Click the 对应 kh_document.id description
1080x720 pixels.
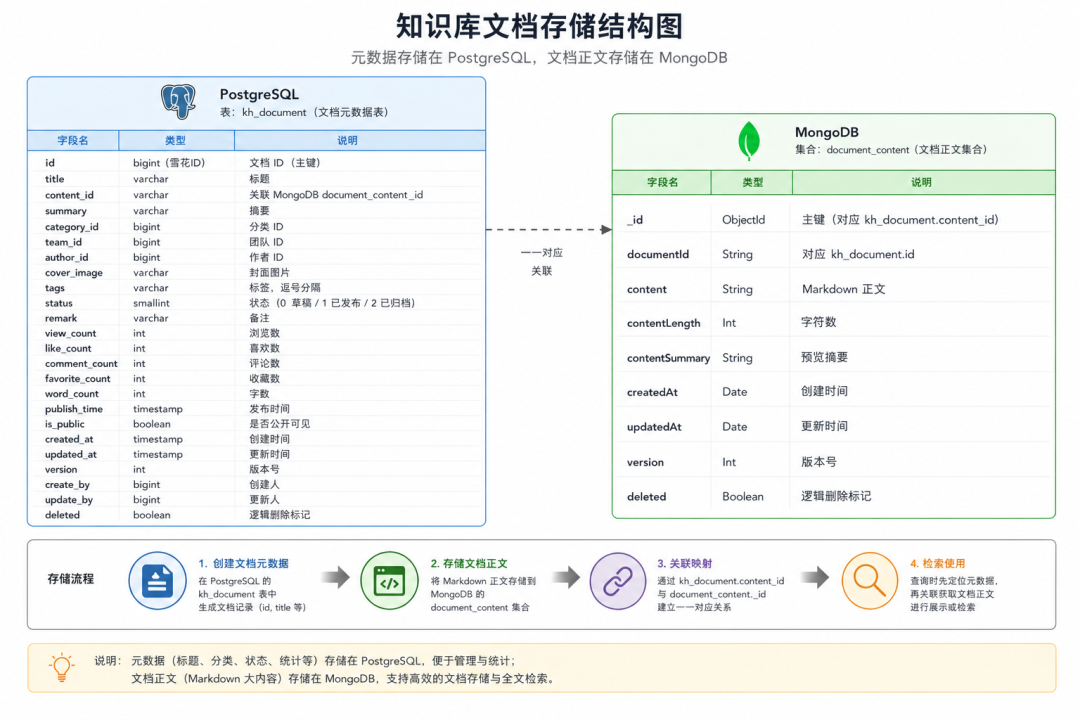858,254
